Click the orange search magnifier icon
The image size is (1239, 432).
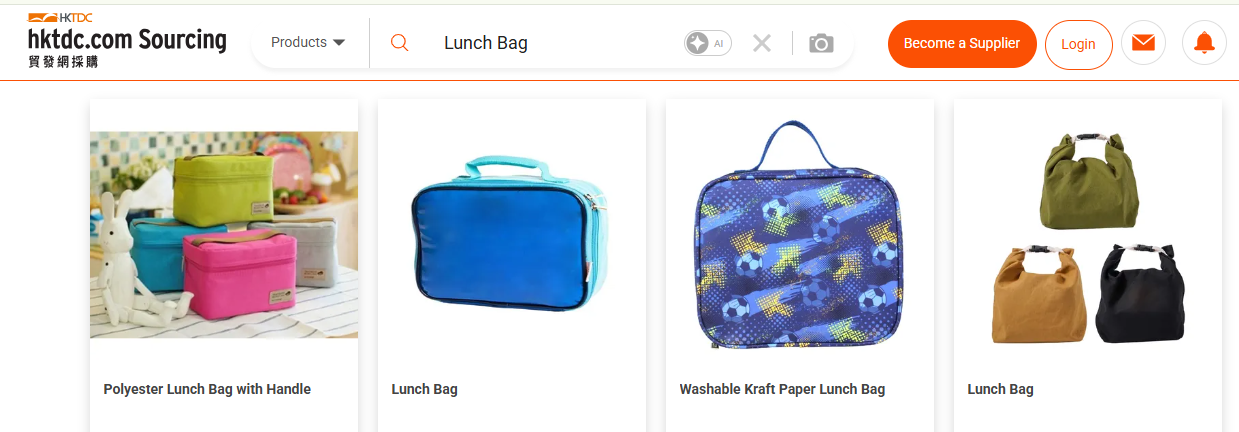399,43
